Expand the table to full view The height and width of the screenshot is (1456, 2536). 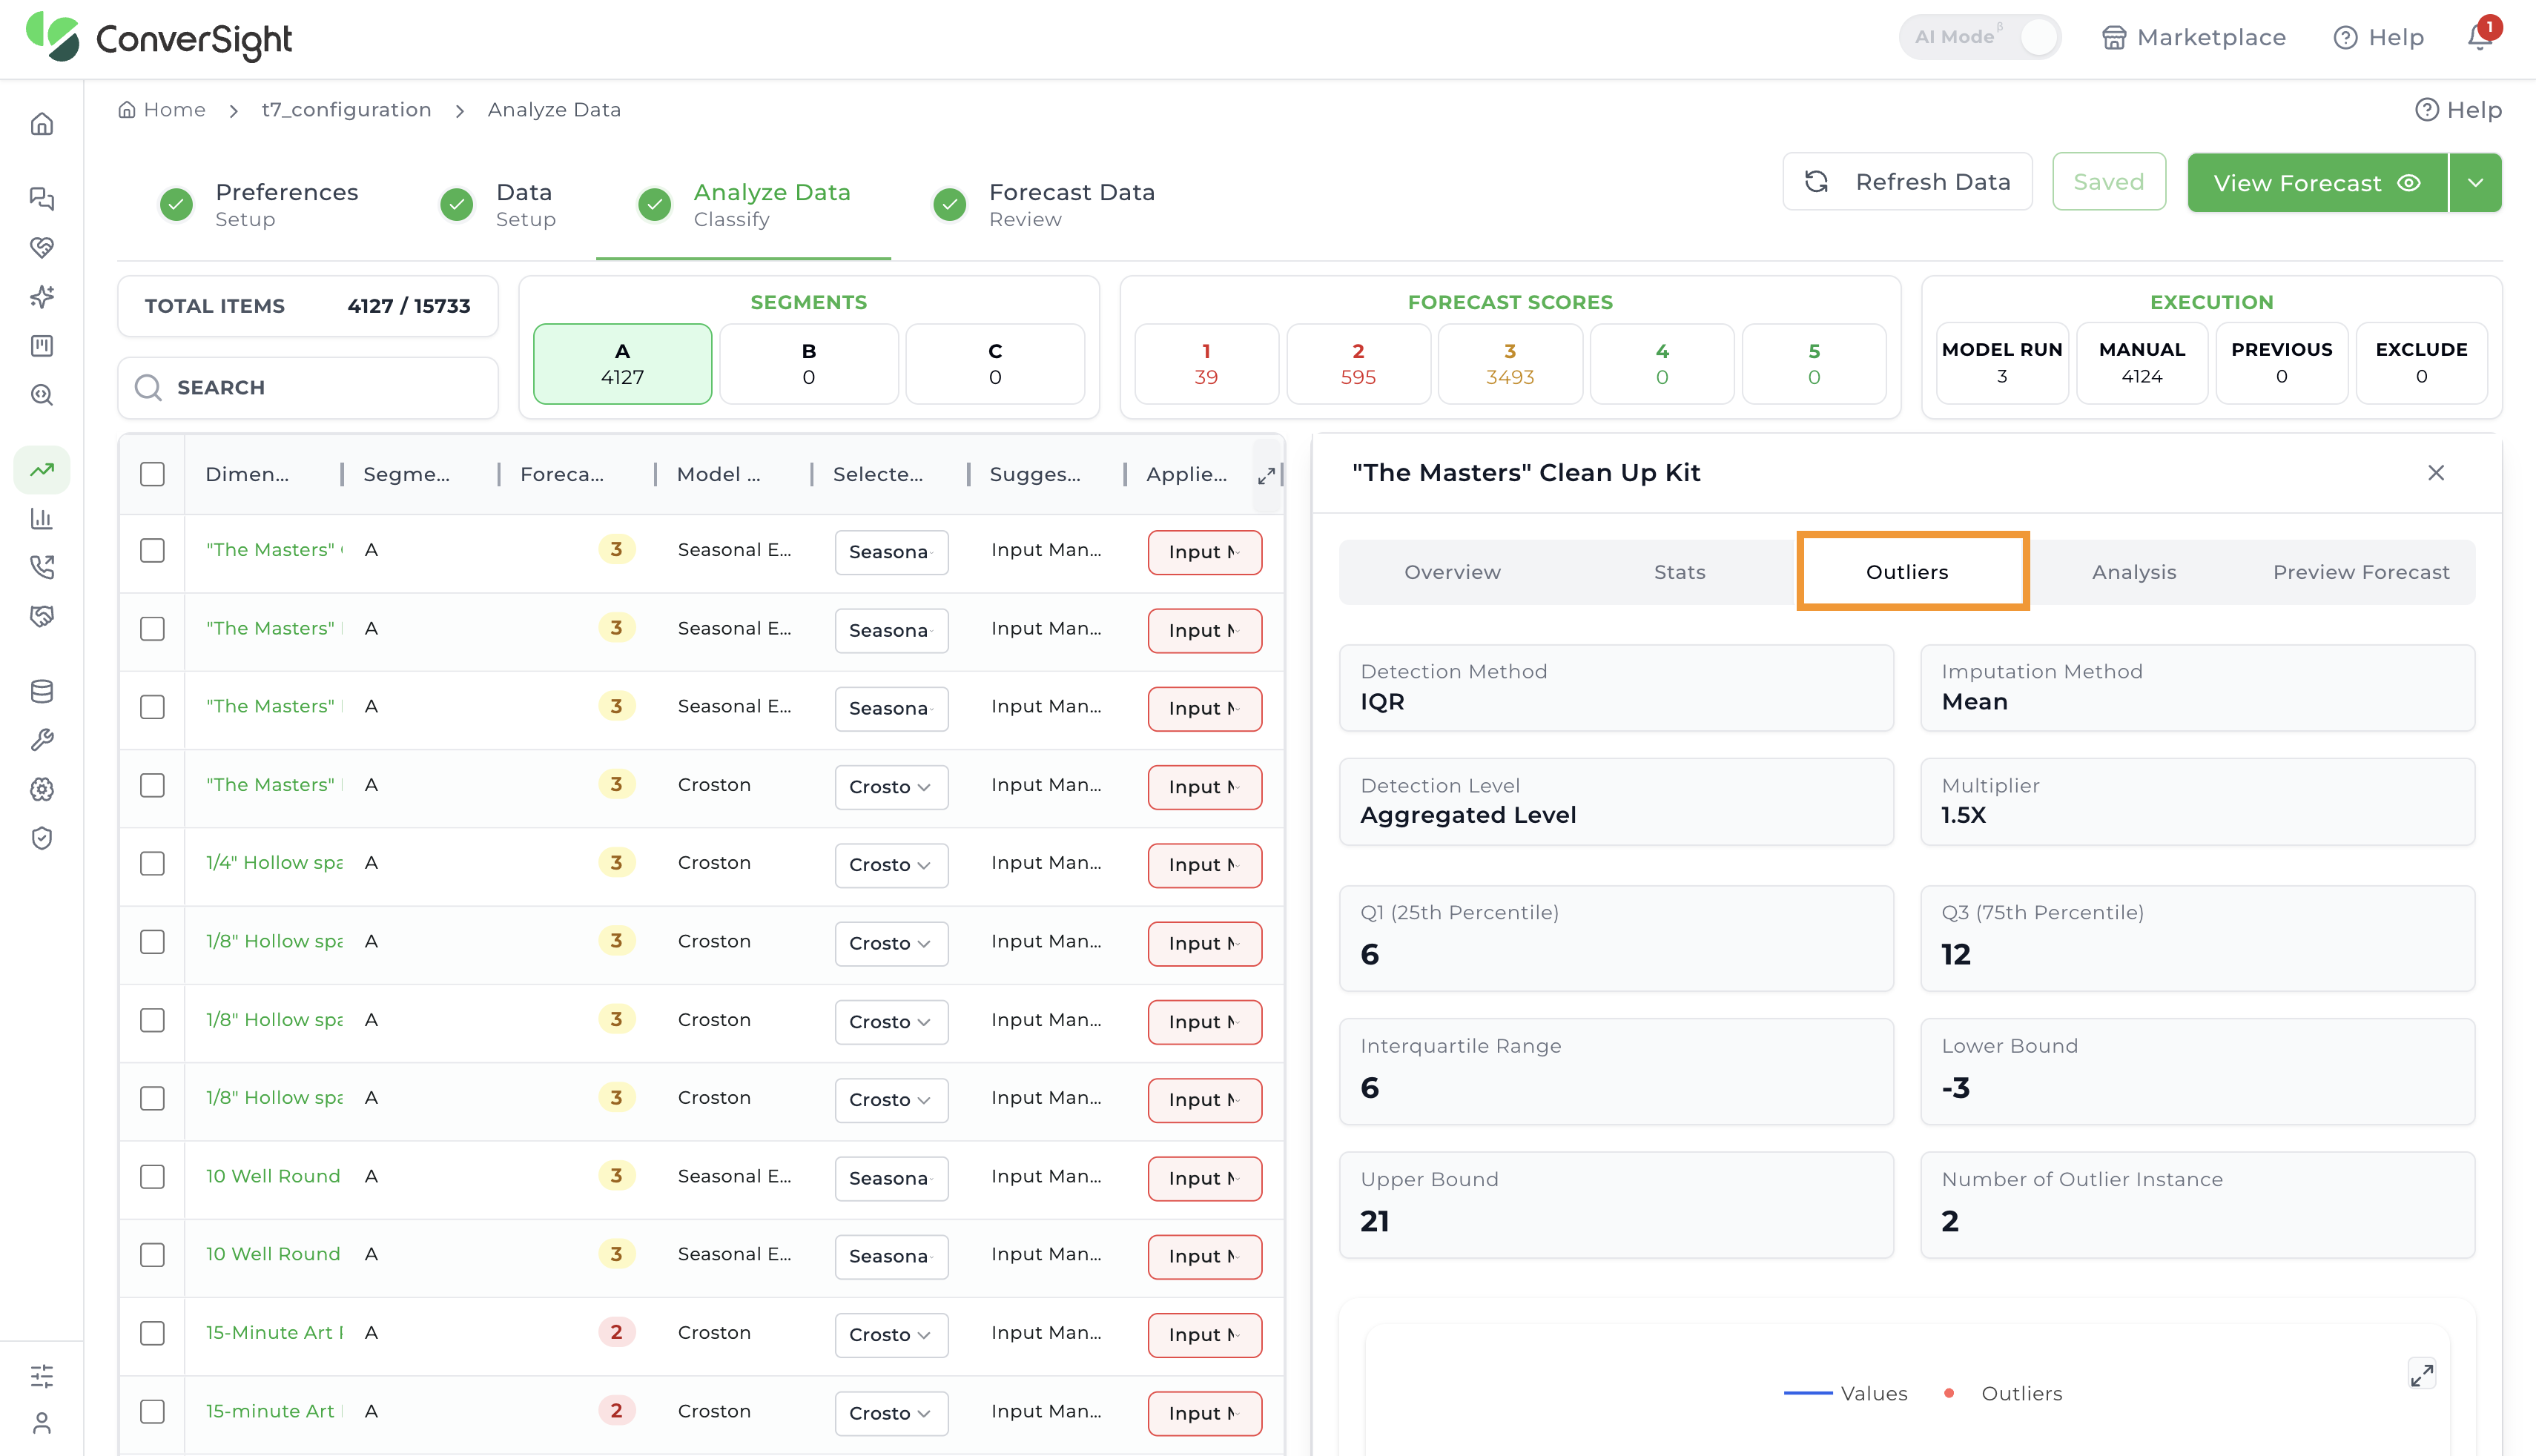click(1266, 475)
